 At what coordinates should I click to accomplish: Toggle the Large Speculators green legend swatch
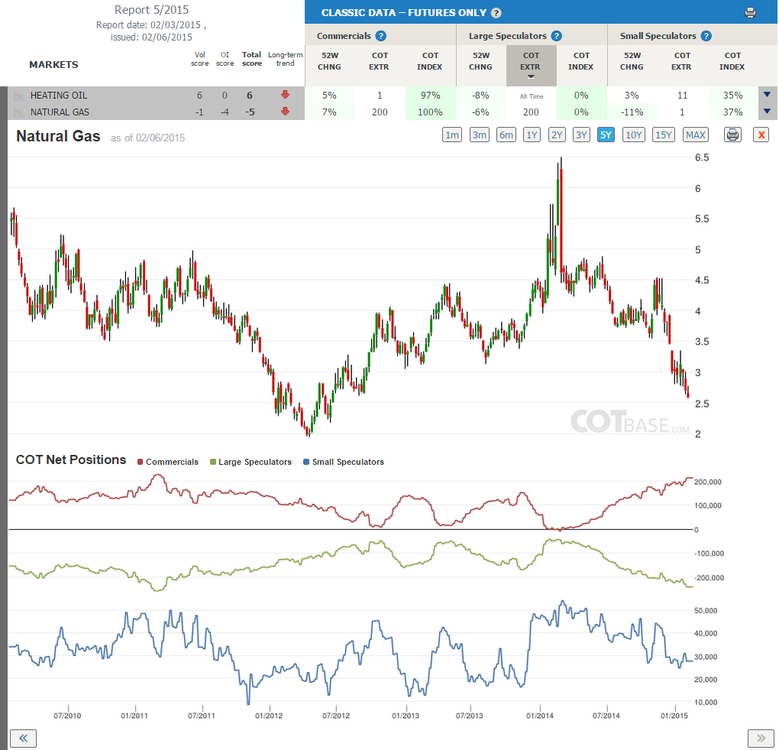[213, 462]
